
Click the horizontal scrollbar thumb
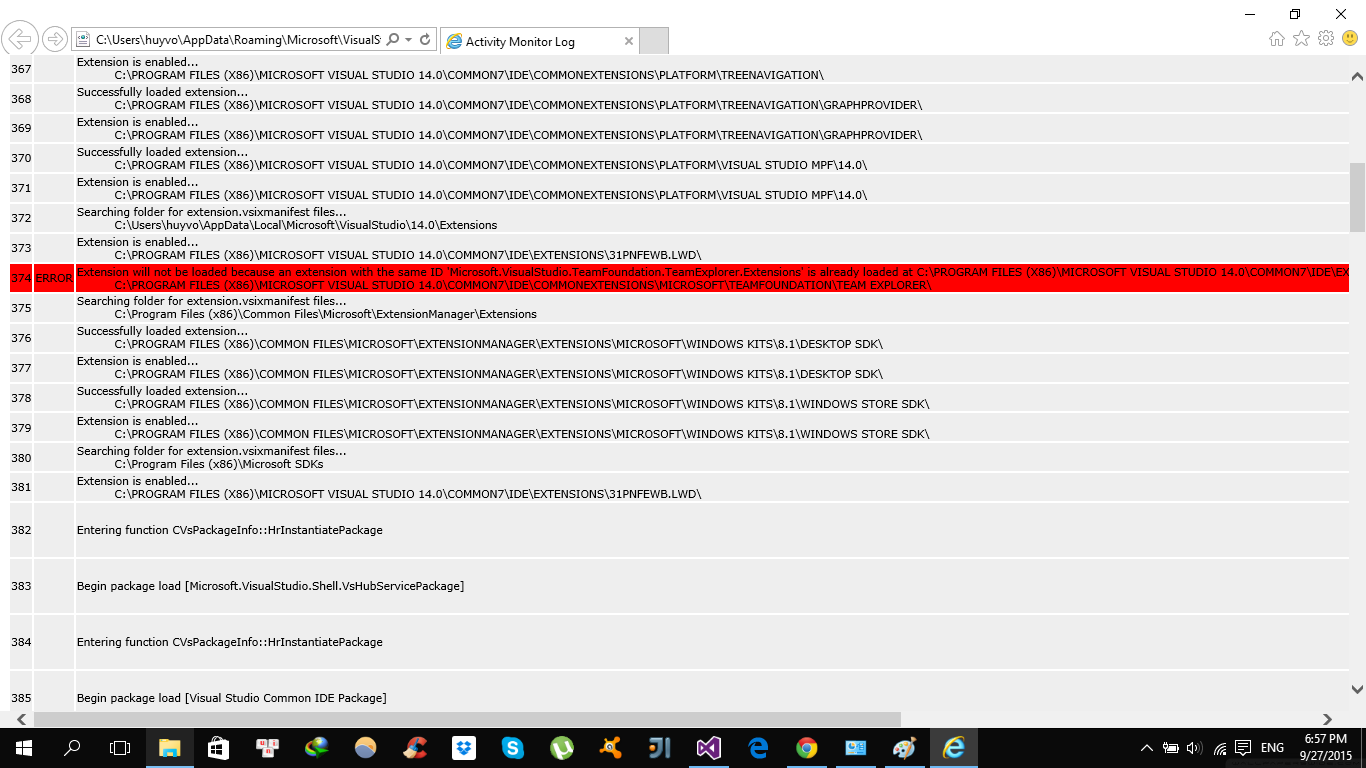click(x=467, y=719)
